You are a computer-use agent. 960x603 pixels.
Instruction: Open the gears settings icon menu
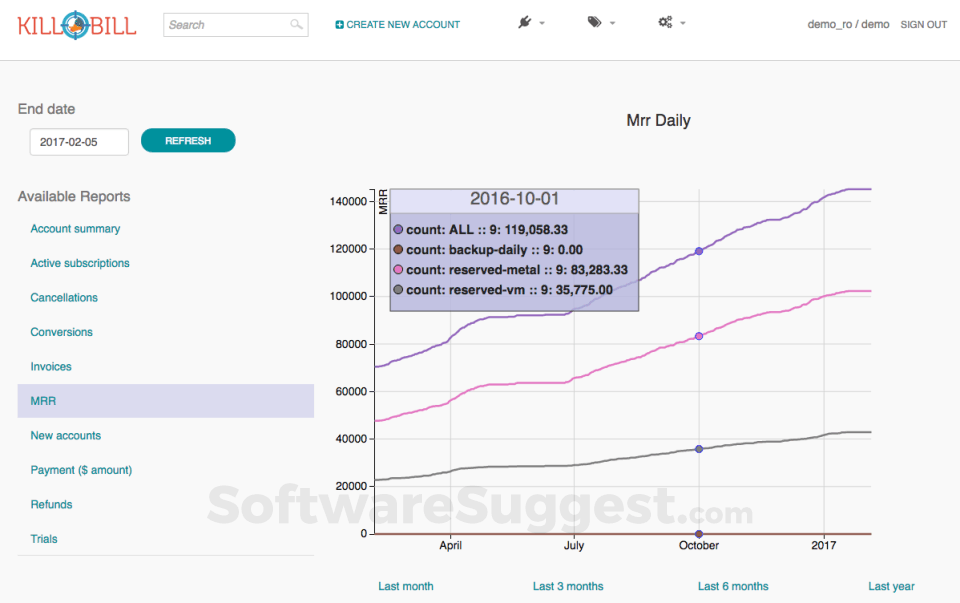point(665,22)
